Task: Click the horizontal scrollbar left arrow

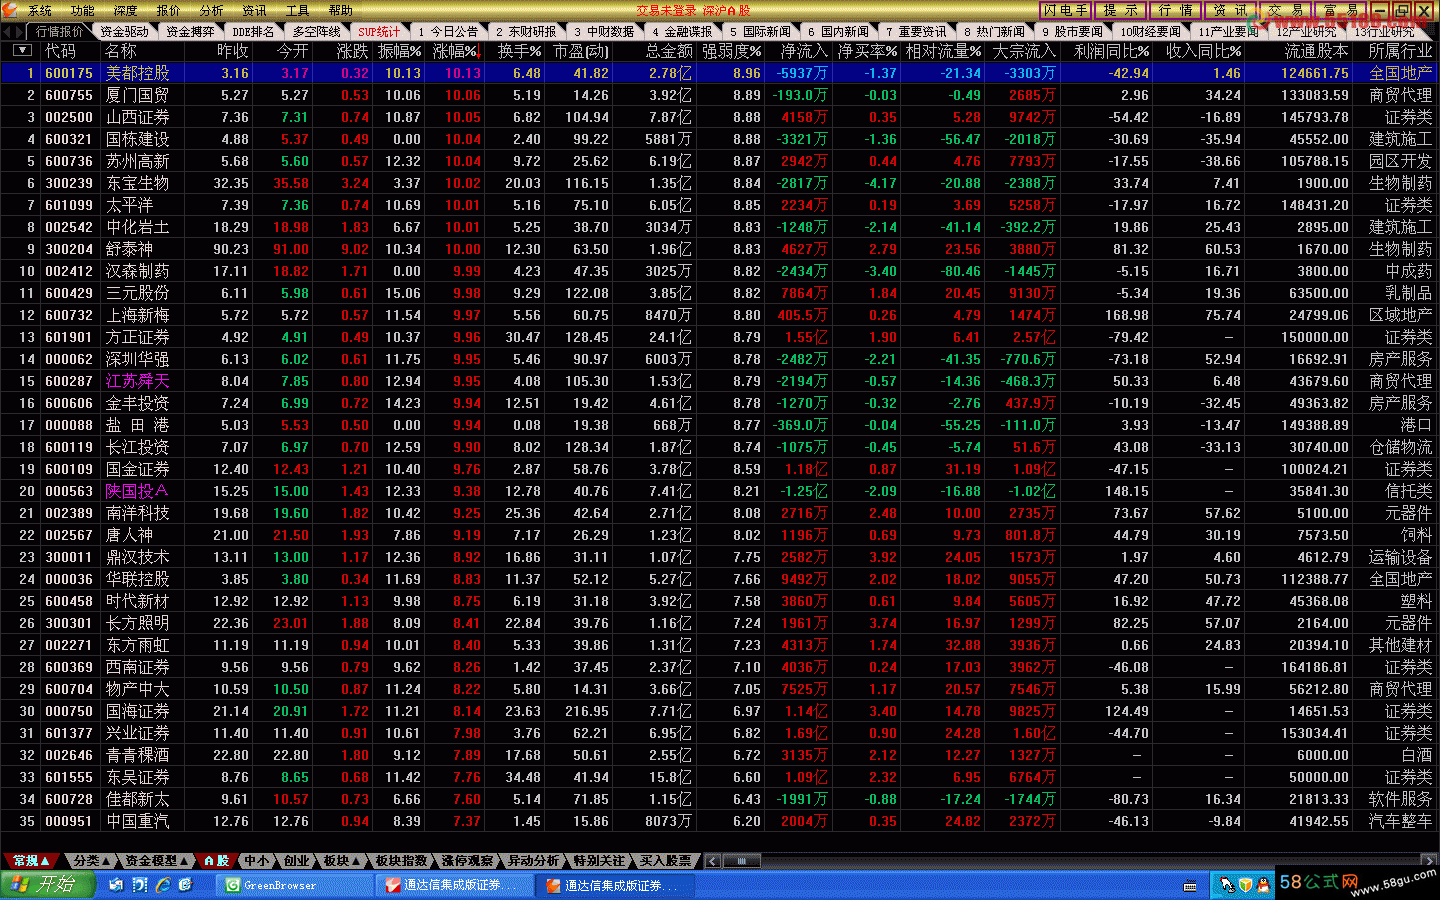Action: coord(712,860)
